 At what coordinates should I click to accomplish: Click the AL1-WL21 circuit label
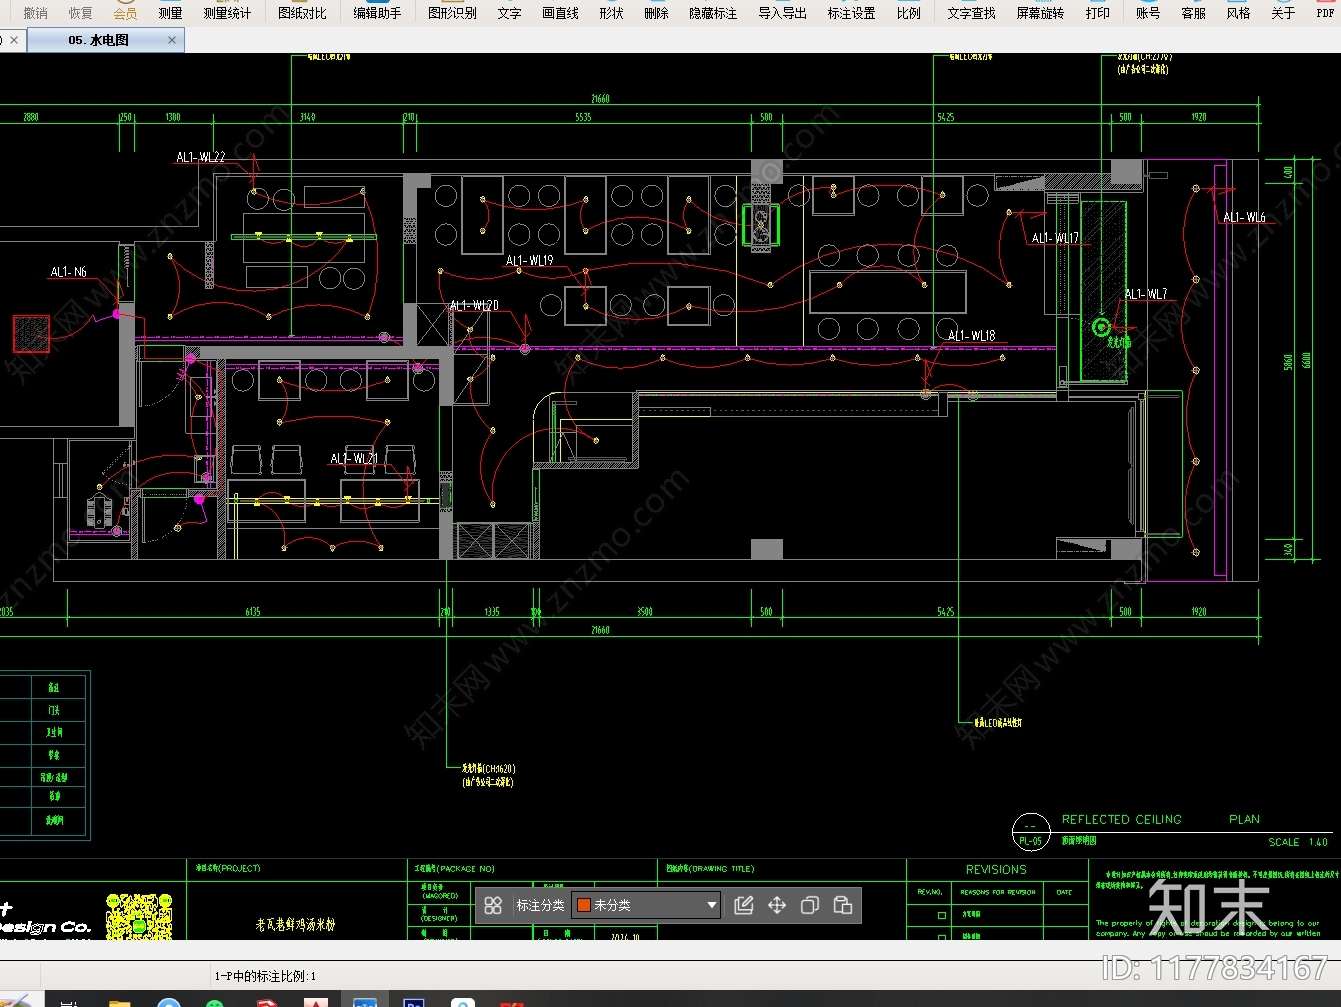click(x=354, y=459)
